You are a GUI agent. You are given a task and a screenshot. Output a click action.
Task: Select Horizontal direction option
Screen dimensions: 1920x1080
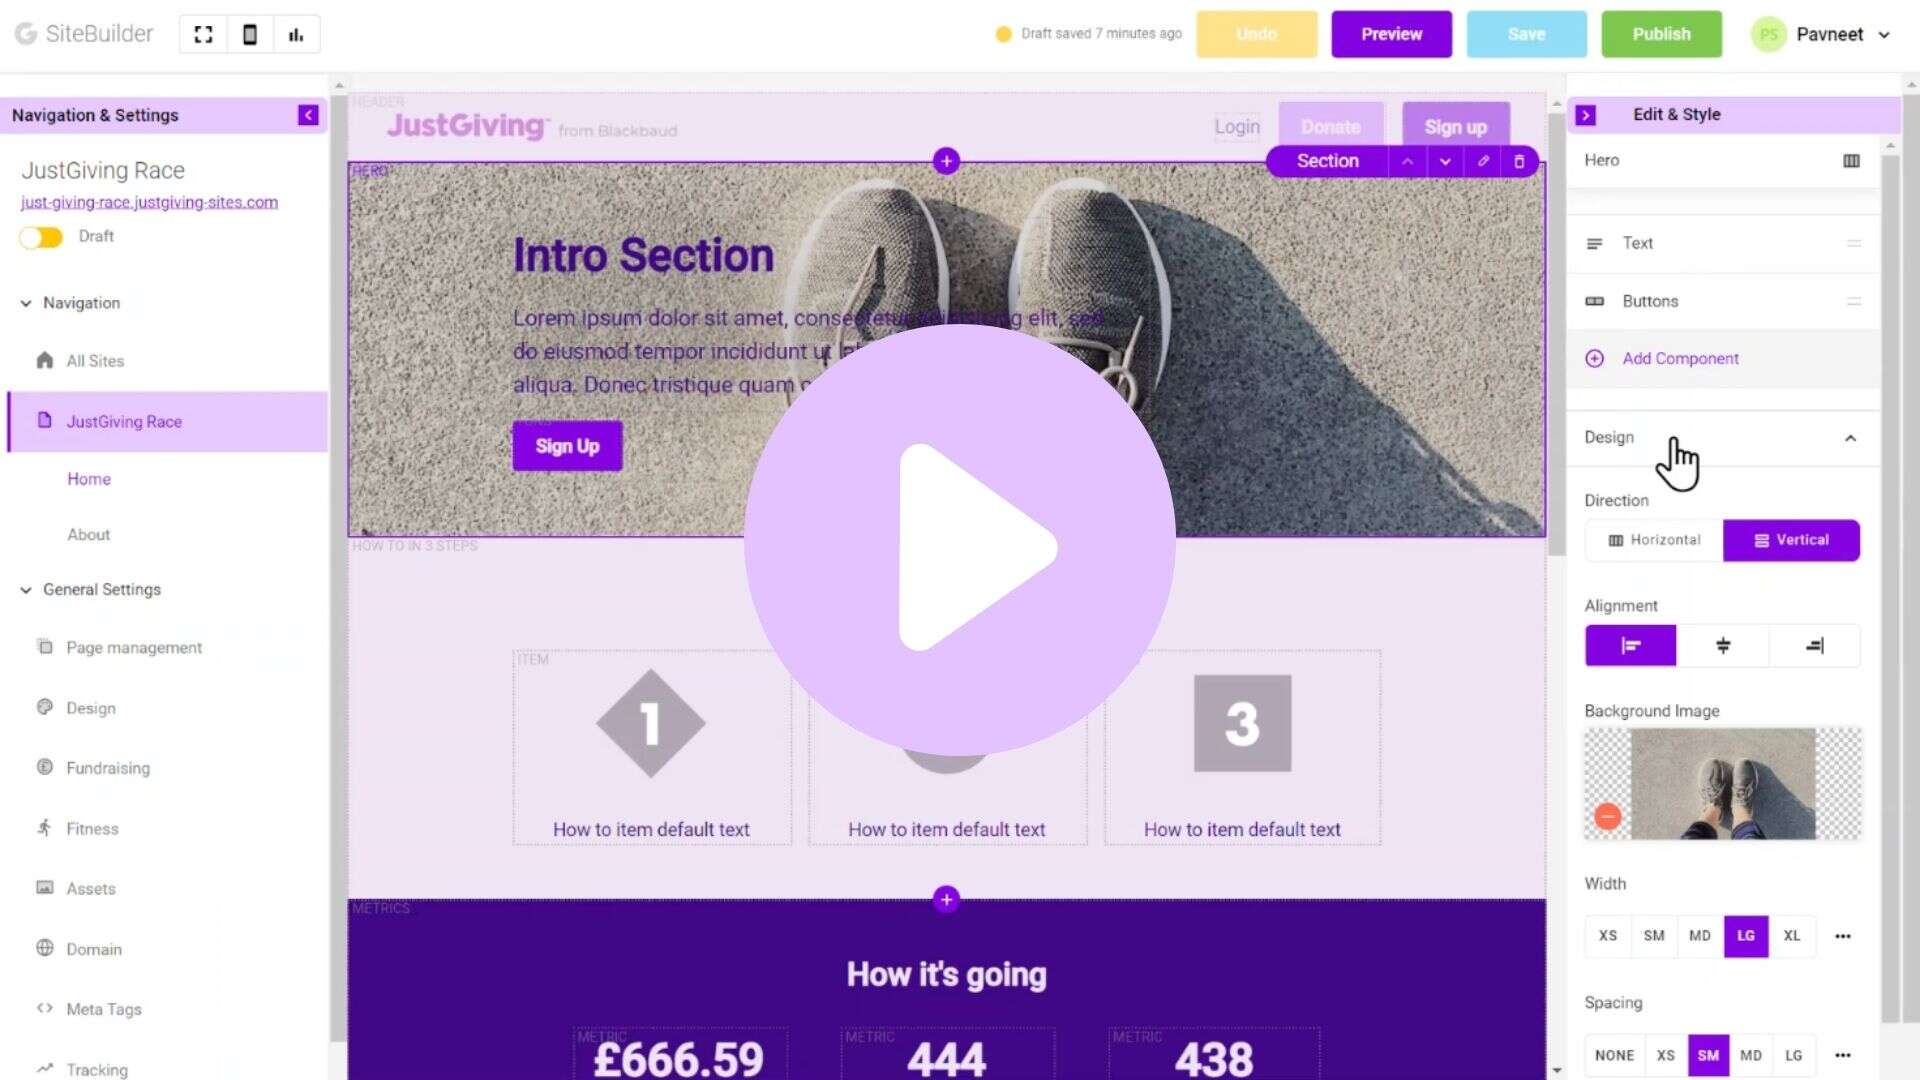pyautogui.click(x=1654, y=540)
